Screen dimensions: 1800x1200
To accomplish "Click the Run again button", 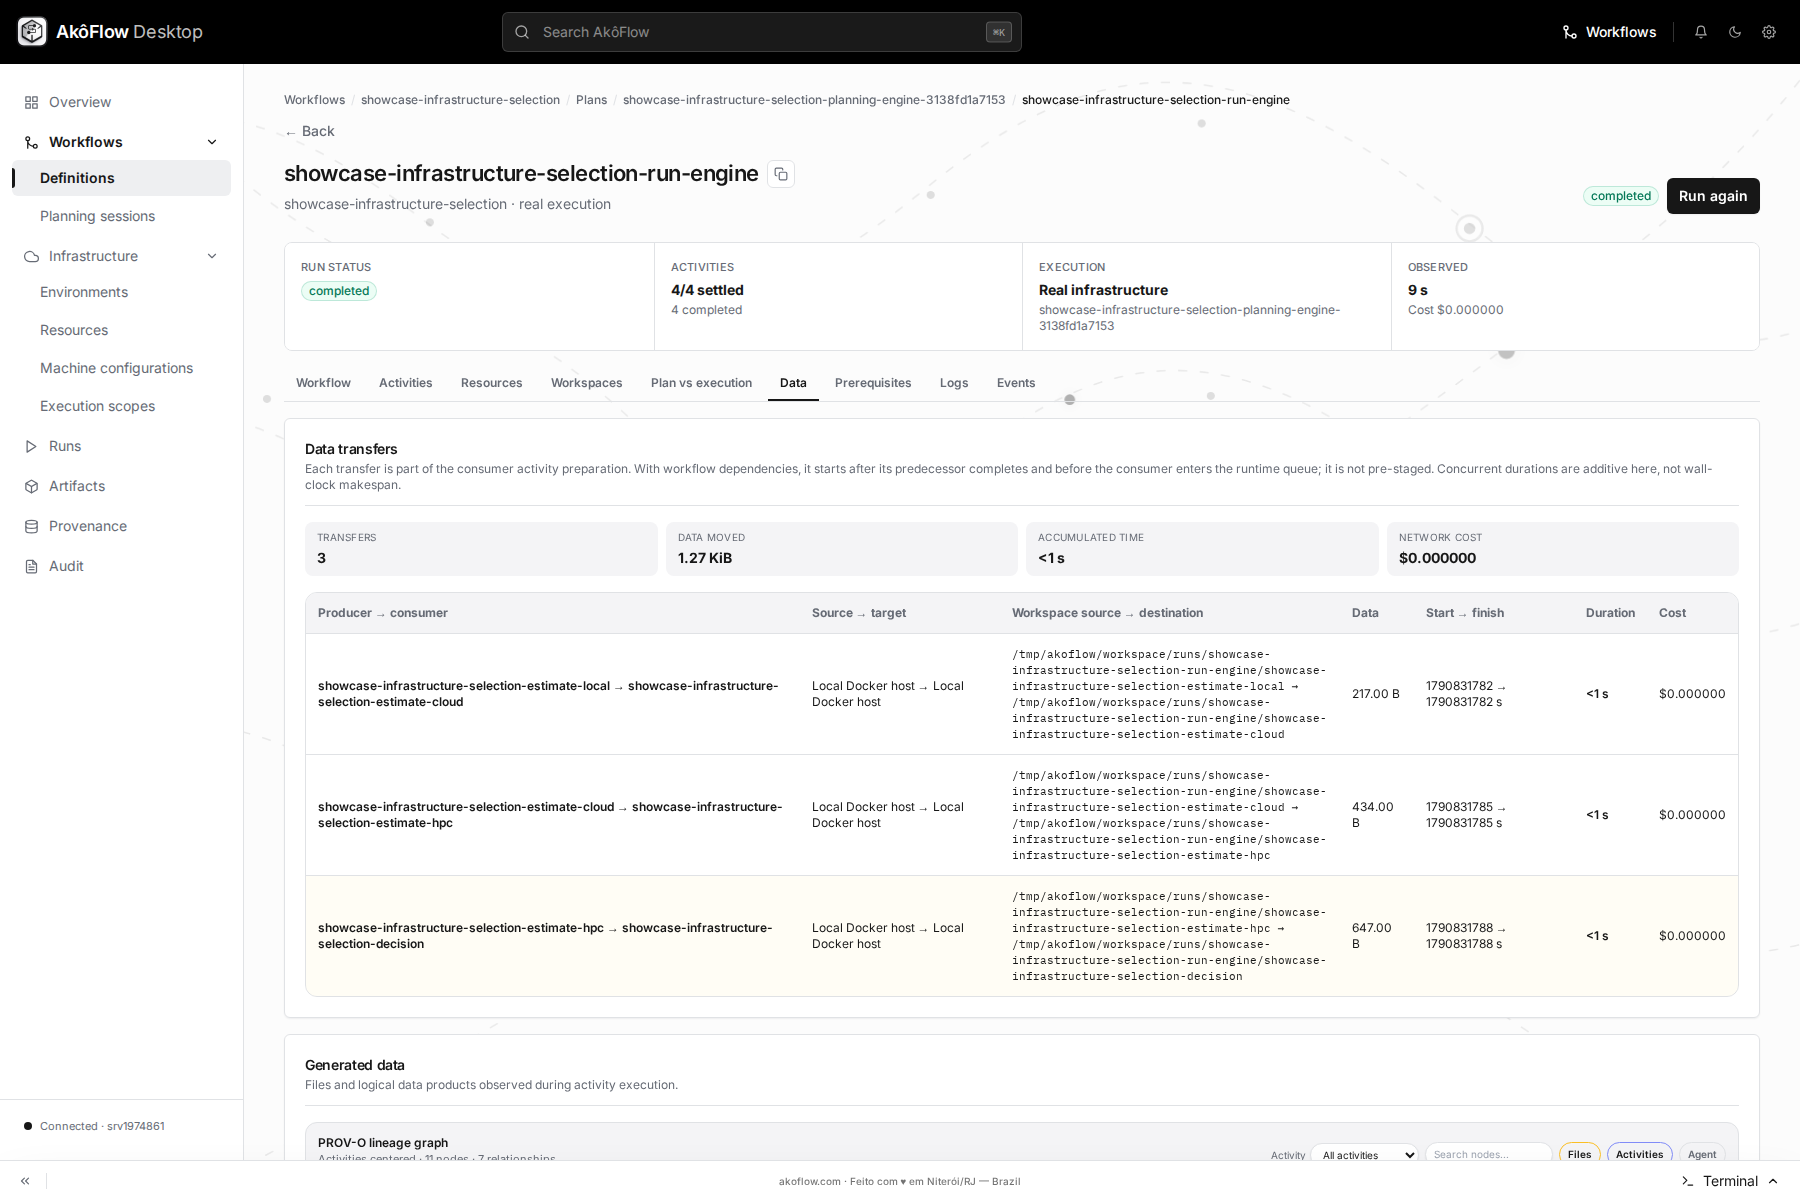I will (1712, 196).
